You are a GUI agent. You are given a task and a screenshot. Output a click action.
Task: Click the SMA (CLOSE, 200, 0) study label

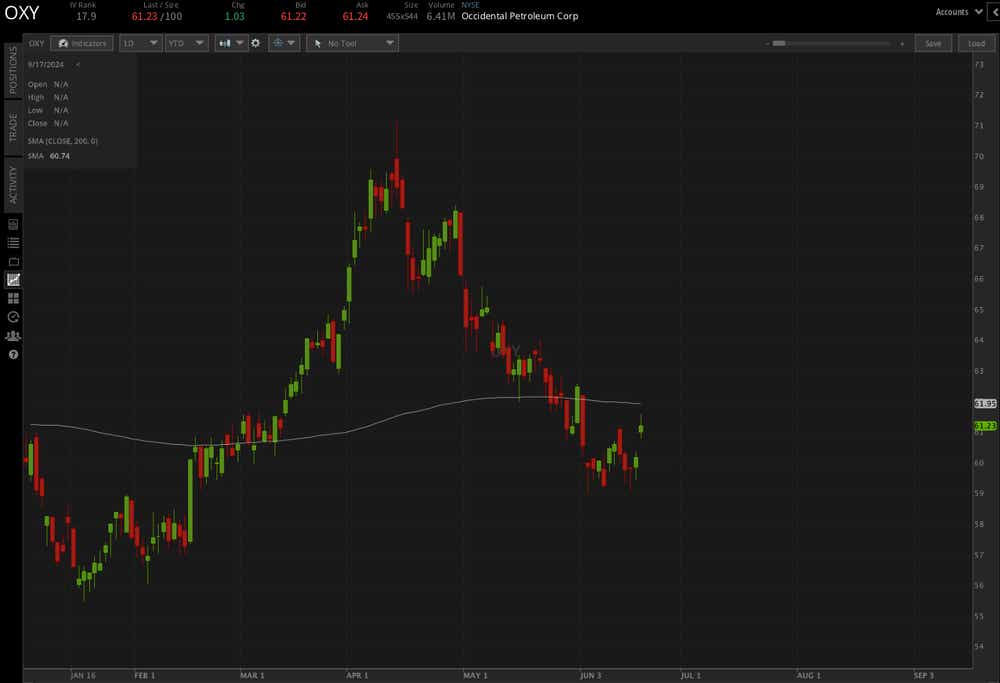pyautogui.click(x=62, y=141)
